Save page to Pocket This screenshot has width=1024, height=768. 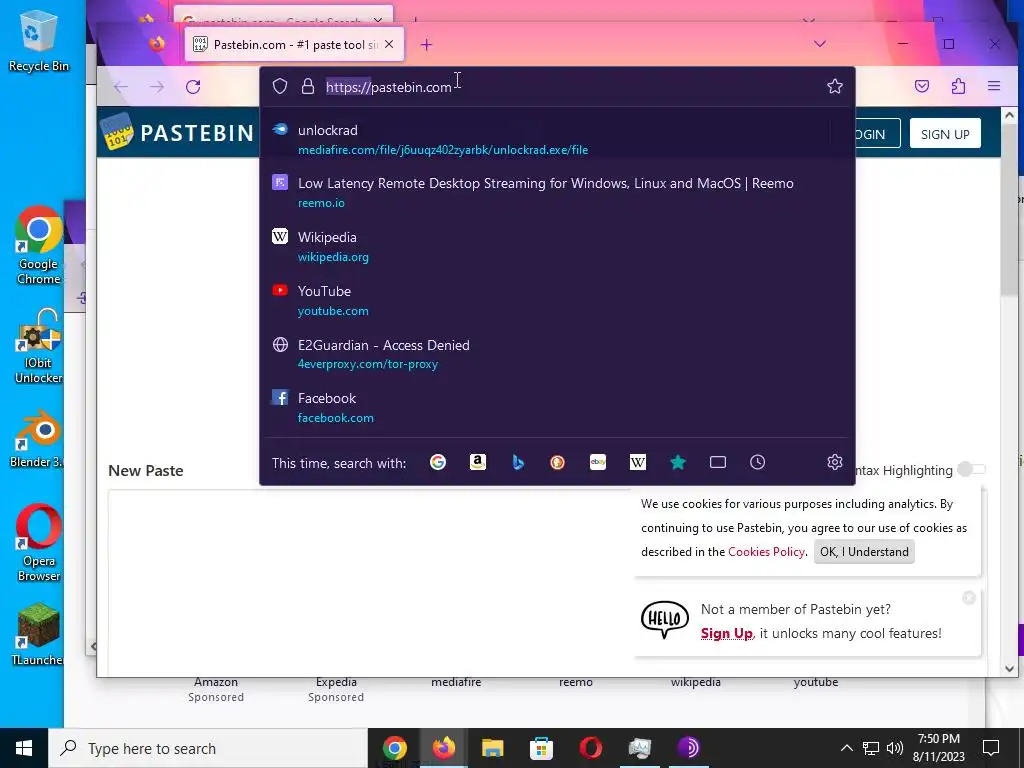coord(922,86)
